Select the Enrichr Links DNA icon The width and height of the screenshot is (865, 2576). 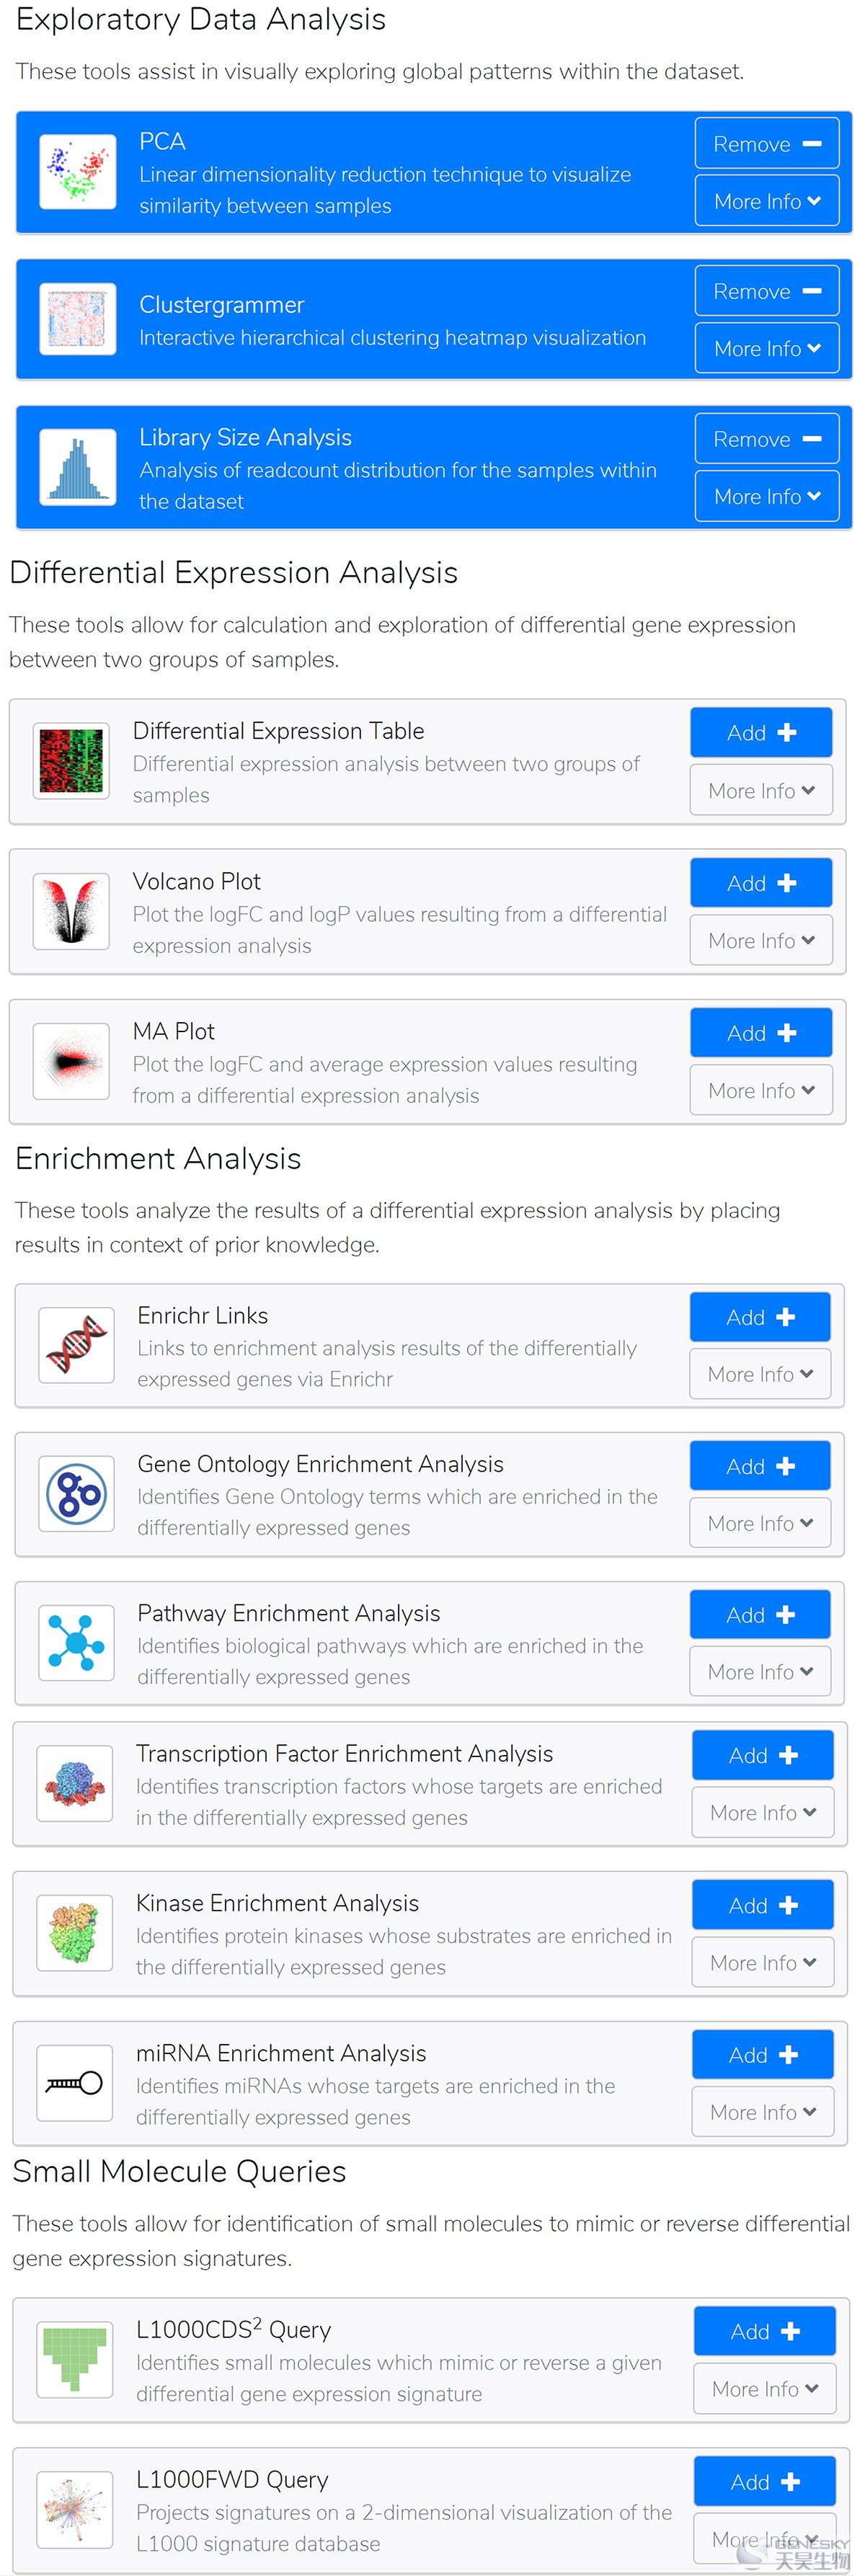(x=76, y=1345)
